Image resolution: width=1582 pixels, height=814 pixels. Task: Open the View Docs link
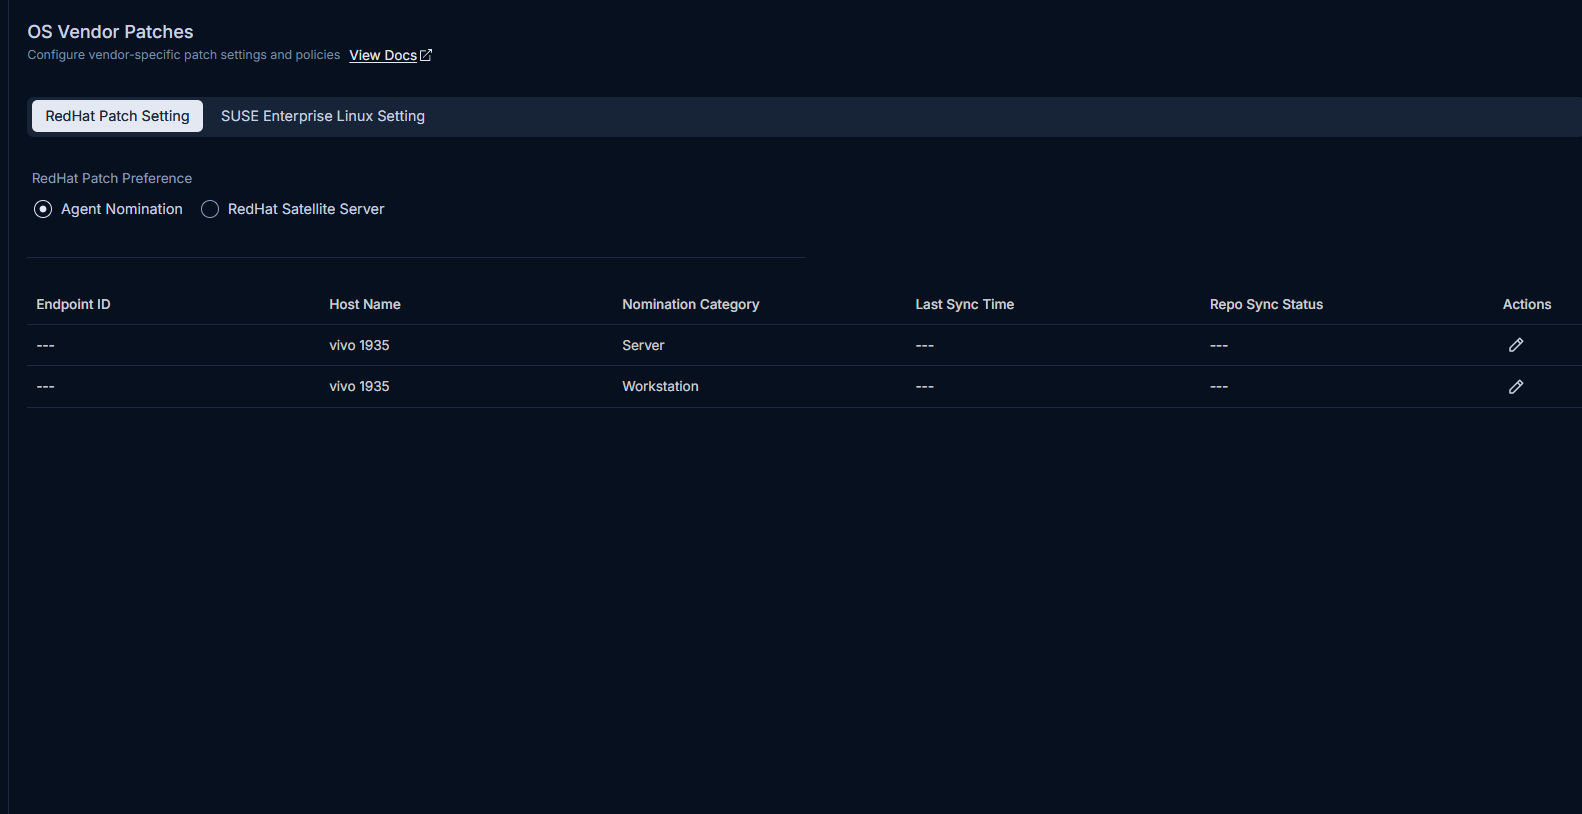[383, 55]
